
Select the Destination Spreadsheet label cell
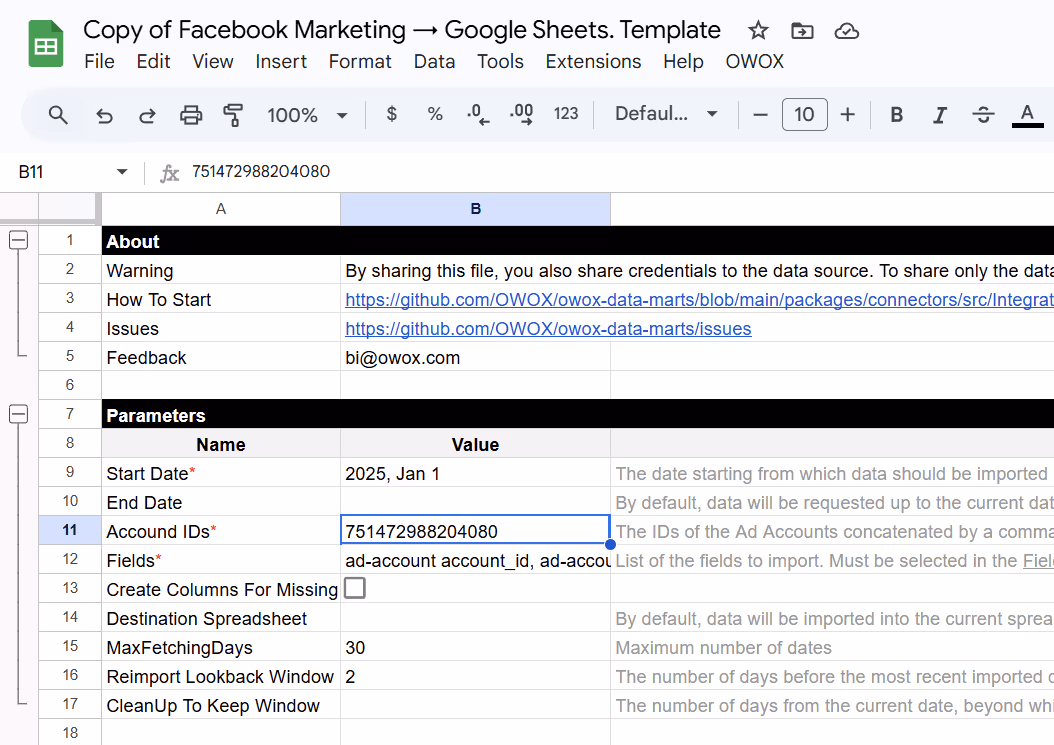point(221,618)
